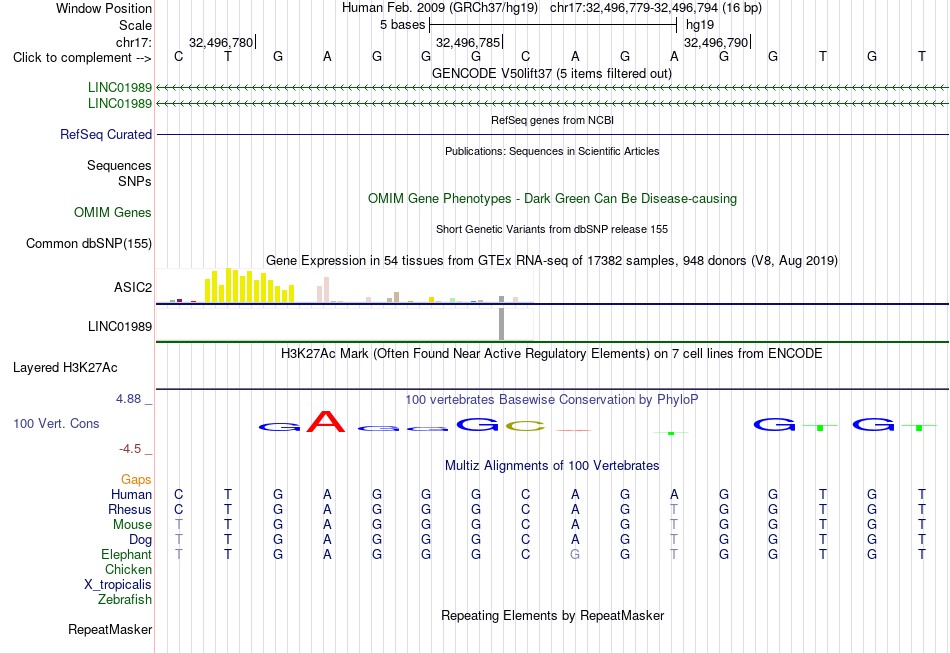This screenshot has width=950, height=653.
Task: Click the "Human" alignment row label
Action: point(131,495)
